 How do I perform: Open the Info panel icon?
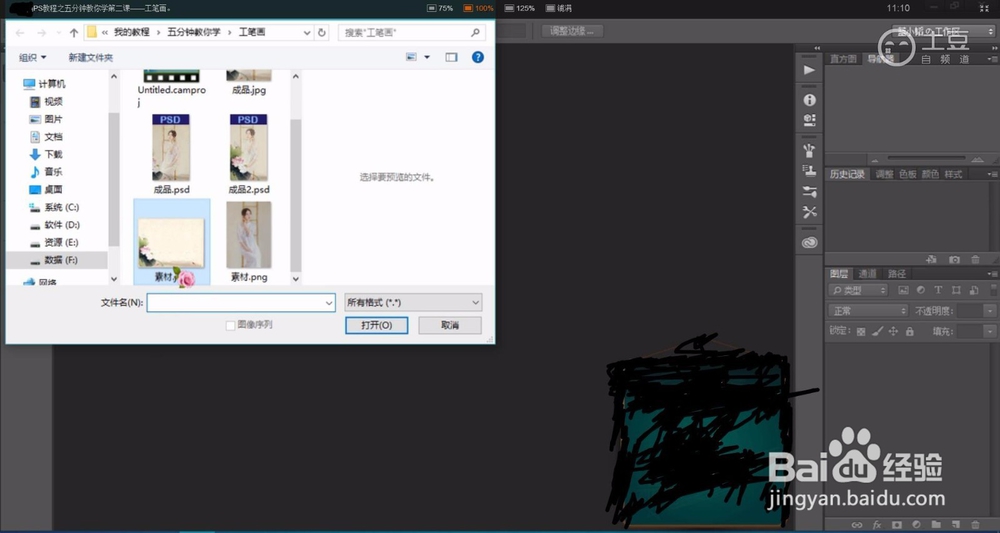(x=809, y=100)
